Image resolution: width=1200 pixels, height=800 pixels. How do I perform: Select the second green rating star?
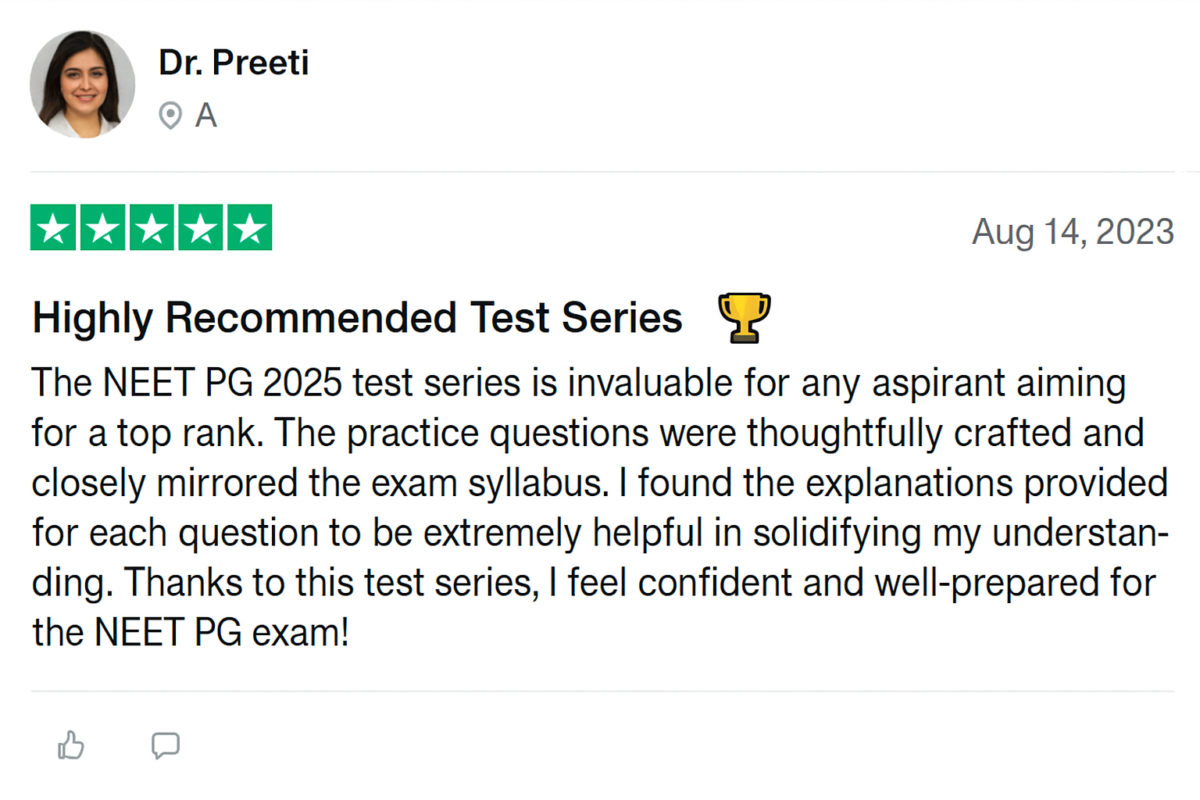(104, 229)
